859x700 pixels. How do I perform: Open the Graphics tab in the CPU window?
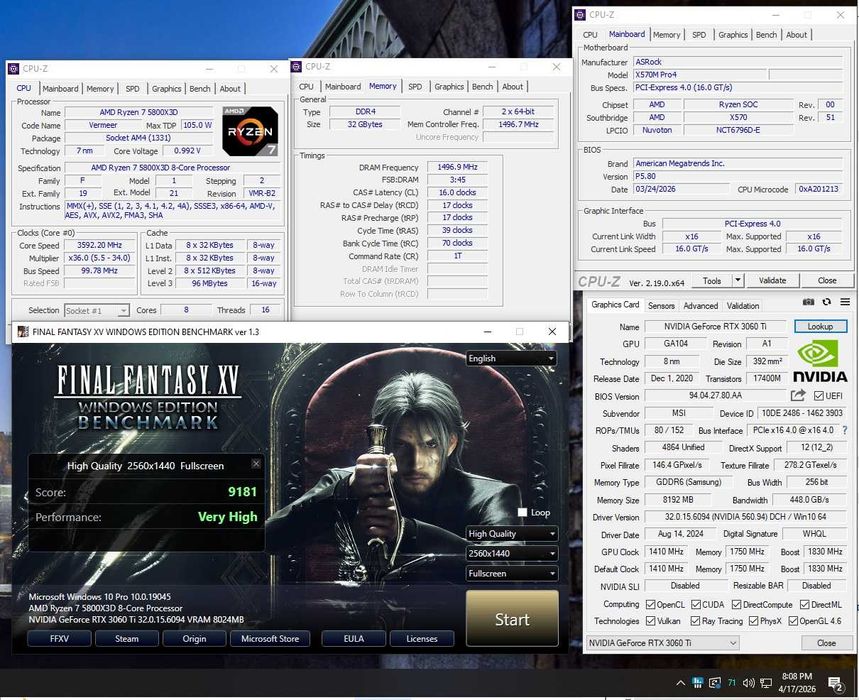167,88
